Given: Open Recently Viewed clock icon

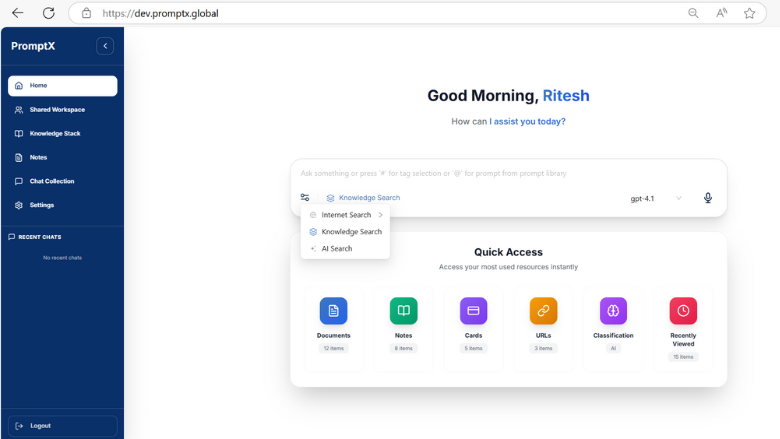Looking at the screenshot, I should point(683,311).
